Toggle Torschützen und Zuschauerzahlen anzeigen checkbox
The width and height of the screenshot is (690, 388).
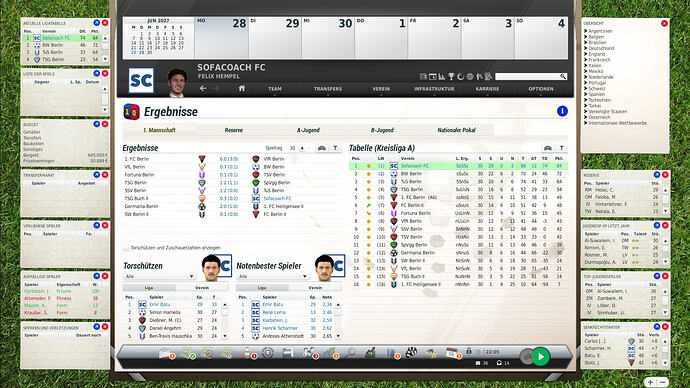click(x=126, y=248)
